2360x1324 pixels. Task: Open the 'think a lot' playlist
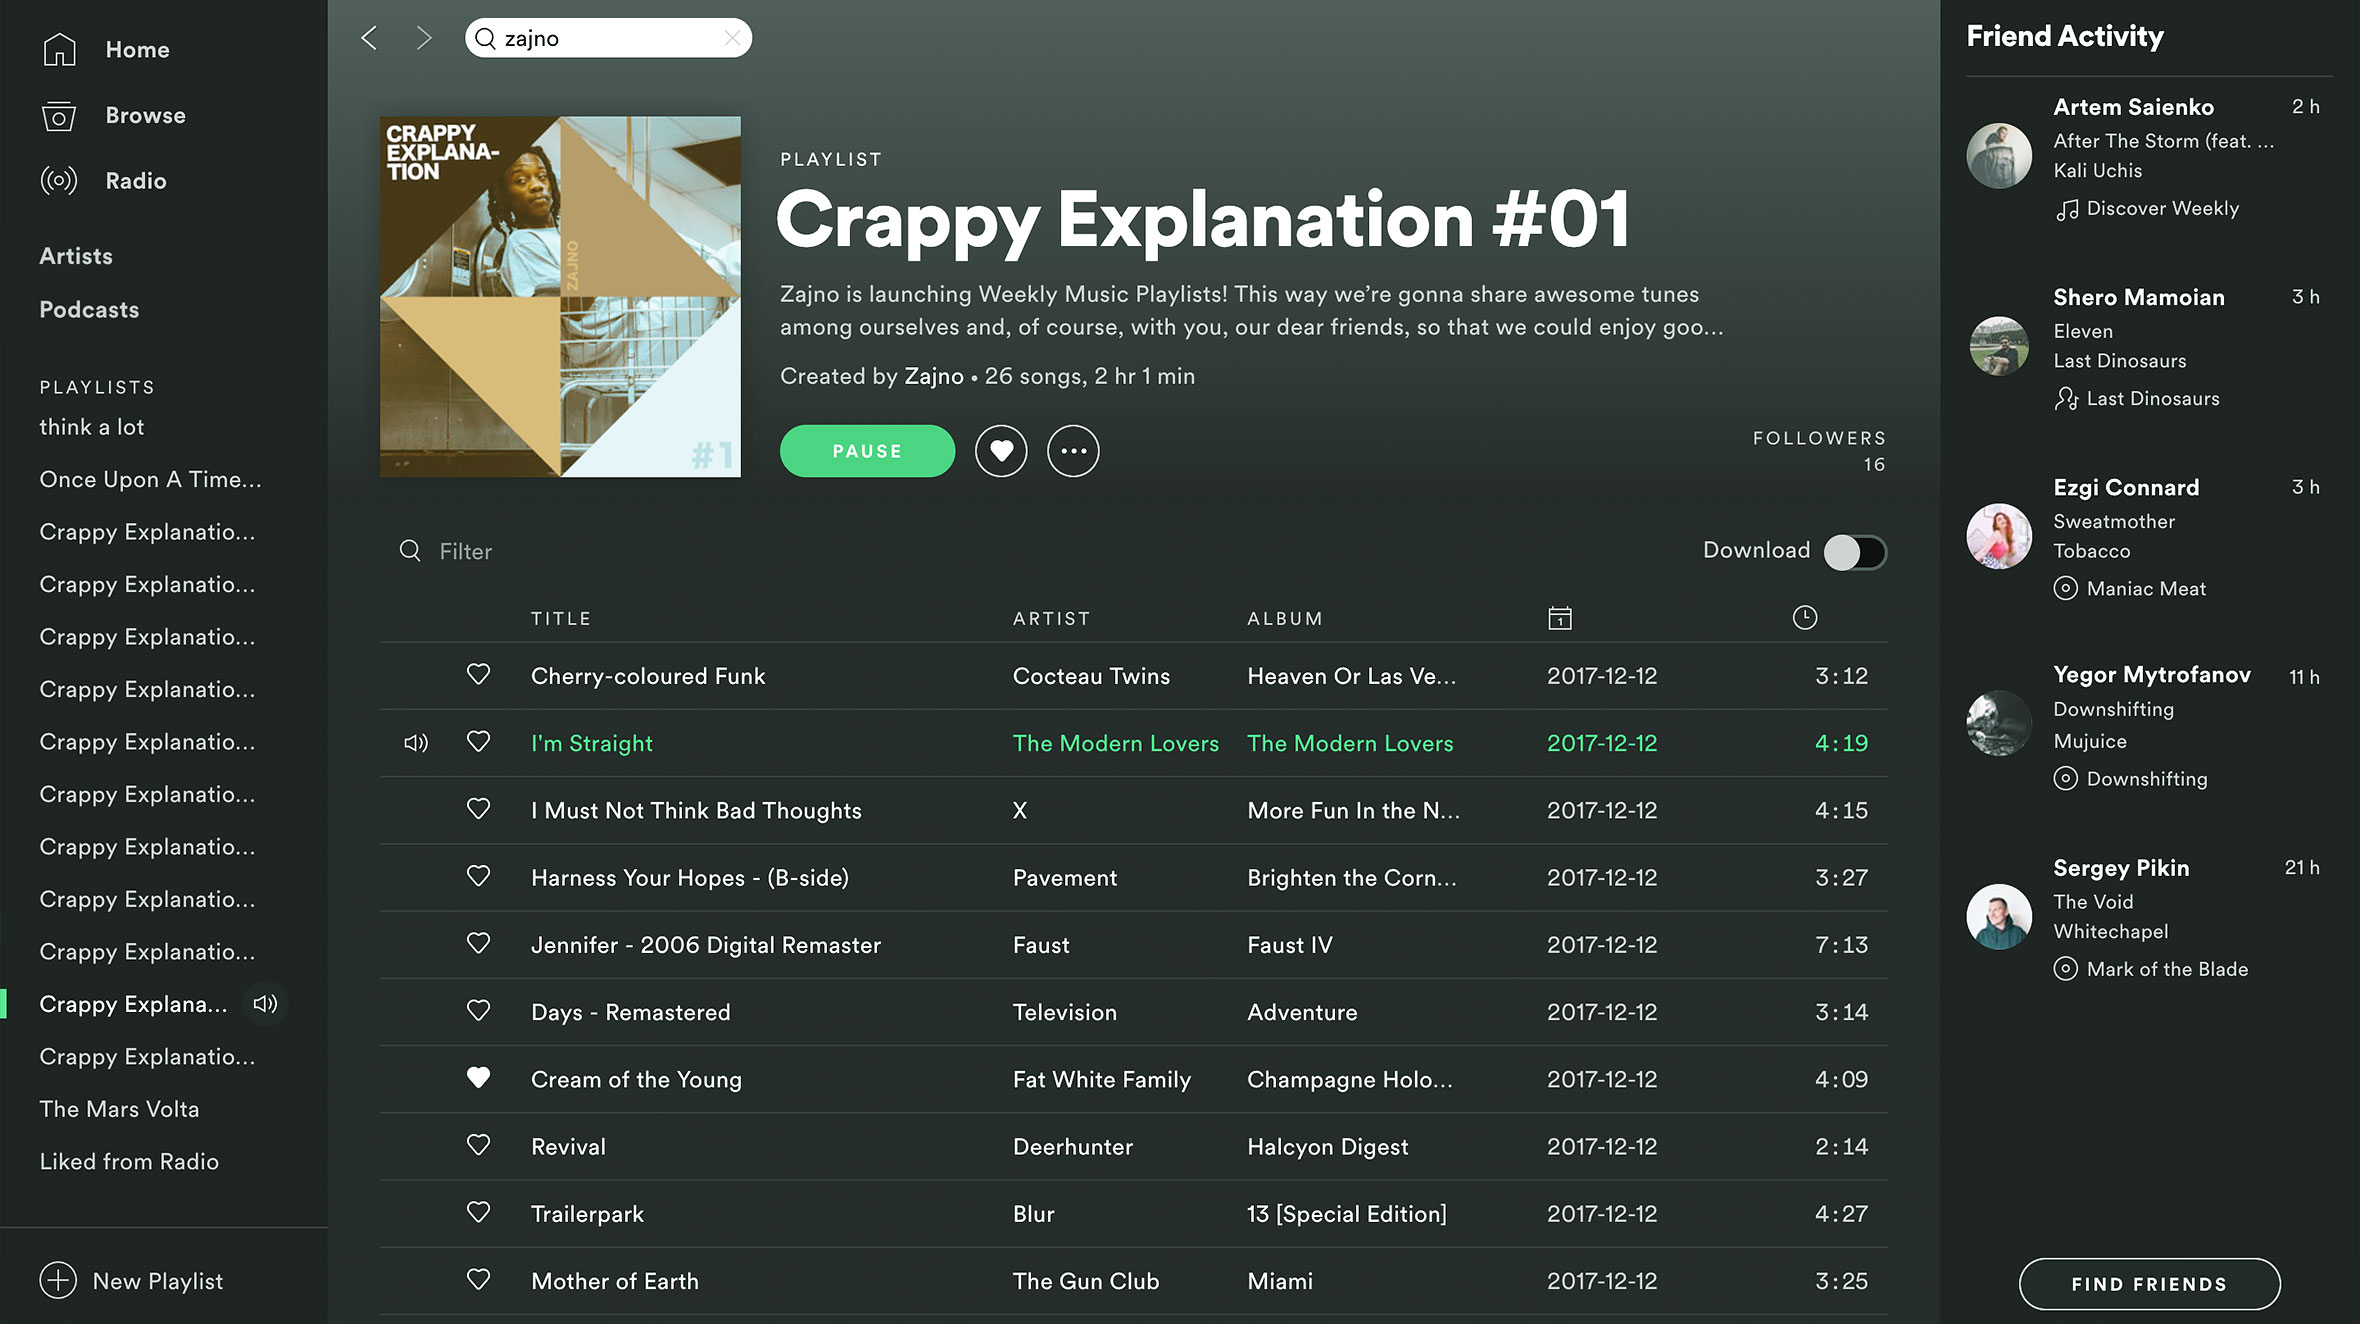92,427
